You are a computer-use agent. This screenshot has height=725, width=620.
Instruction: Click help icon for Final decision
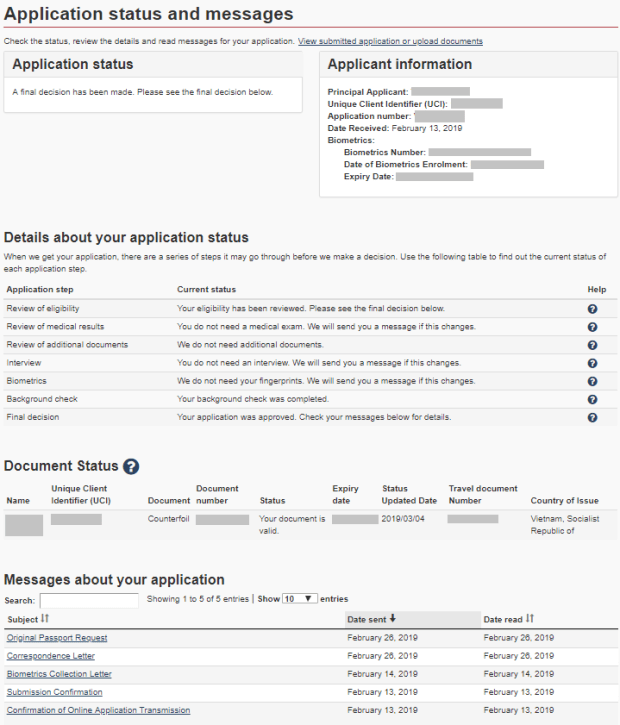pos(592,417)
